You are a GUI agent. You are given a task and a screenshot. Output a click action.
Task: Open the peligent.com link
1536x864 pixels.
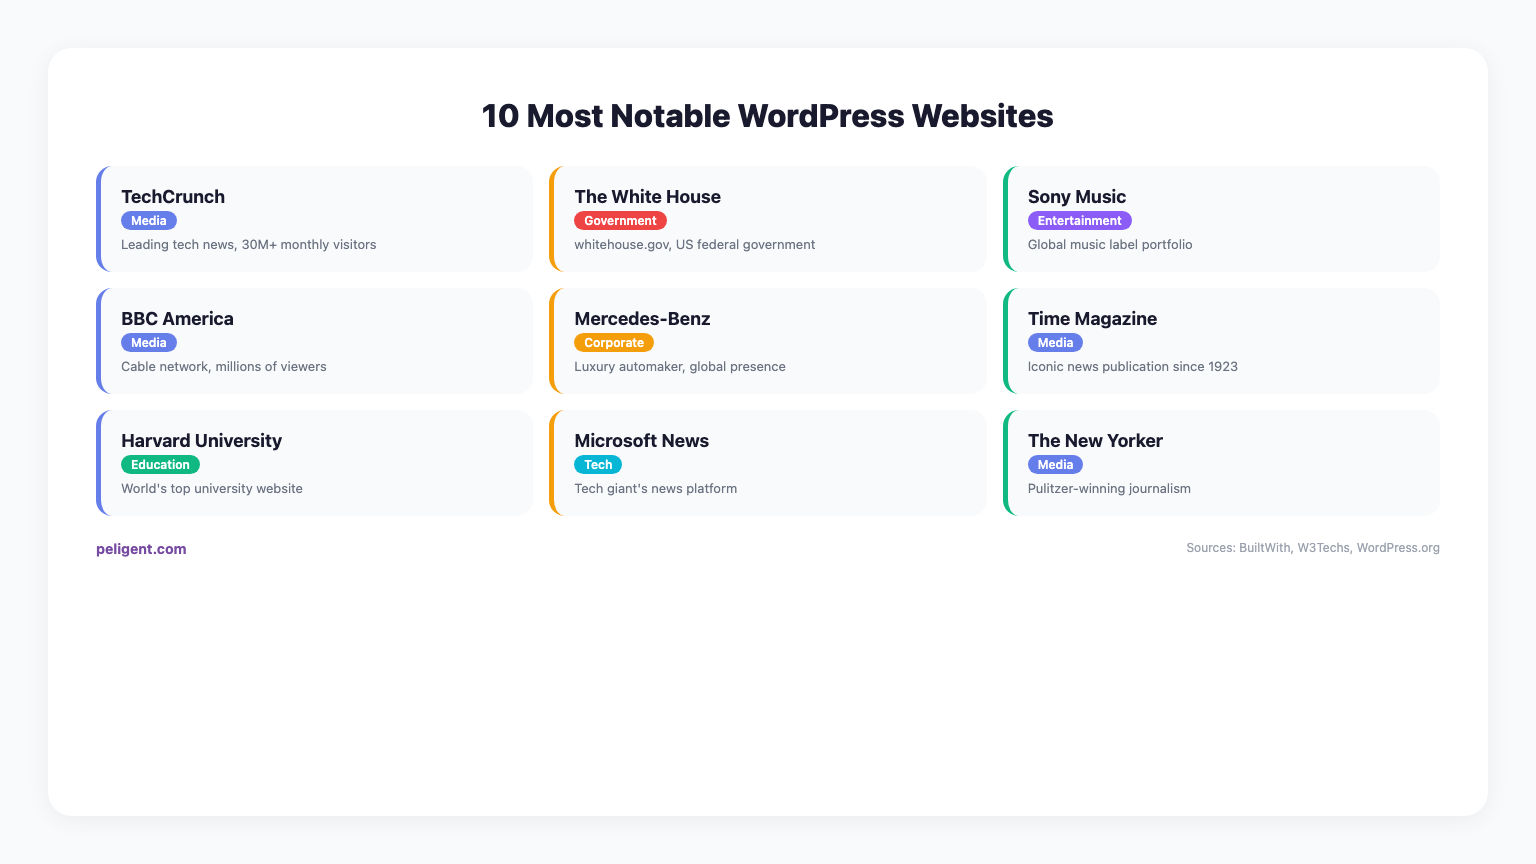click(141, 549)
